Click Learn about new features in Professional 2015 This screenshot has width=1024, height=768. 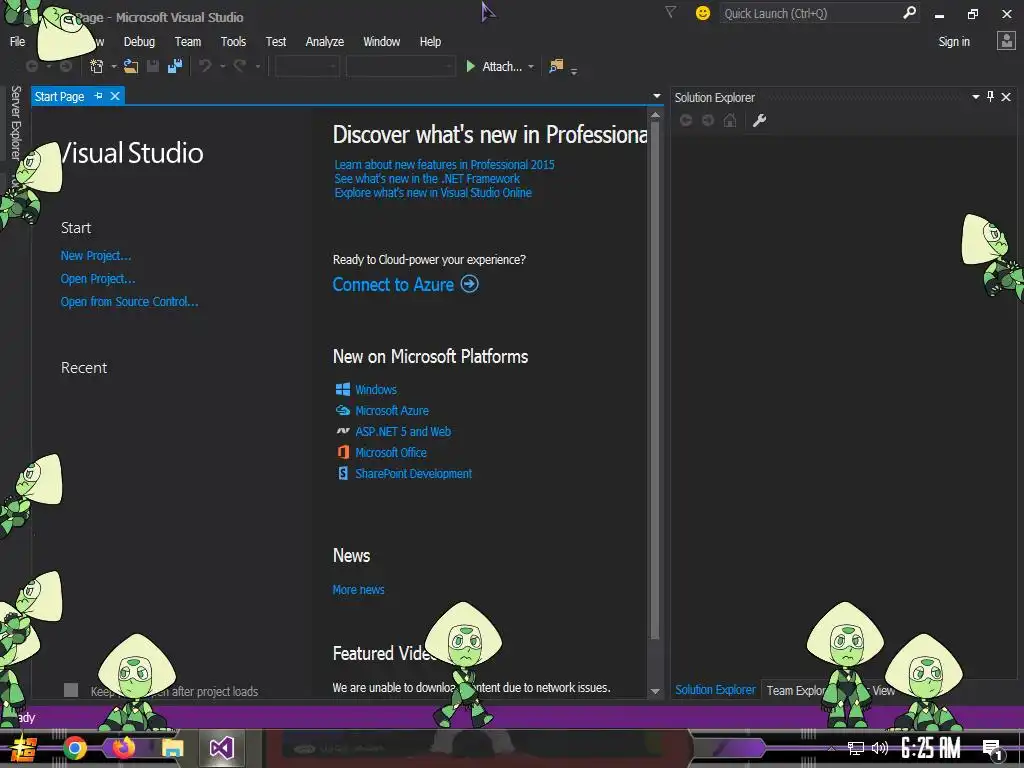point(444,165)
